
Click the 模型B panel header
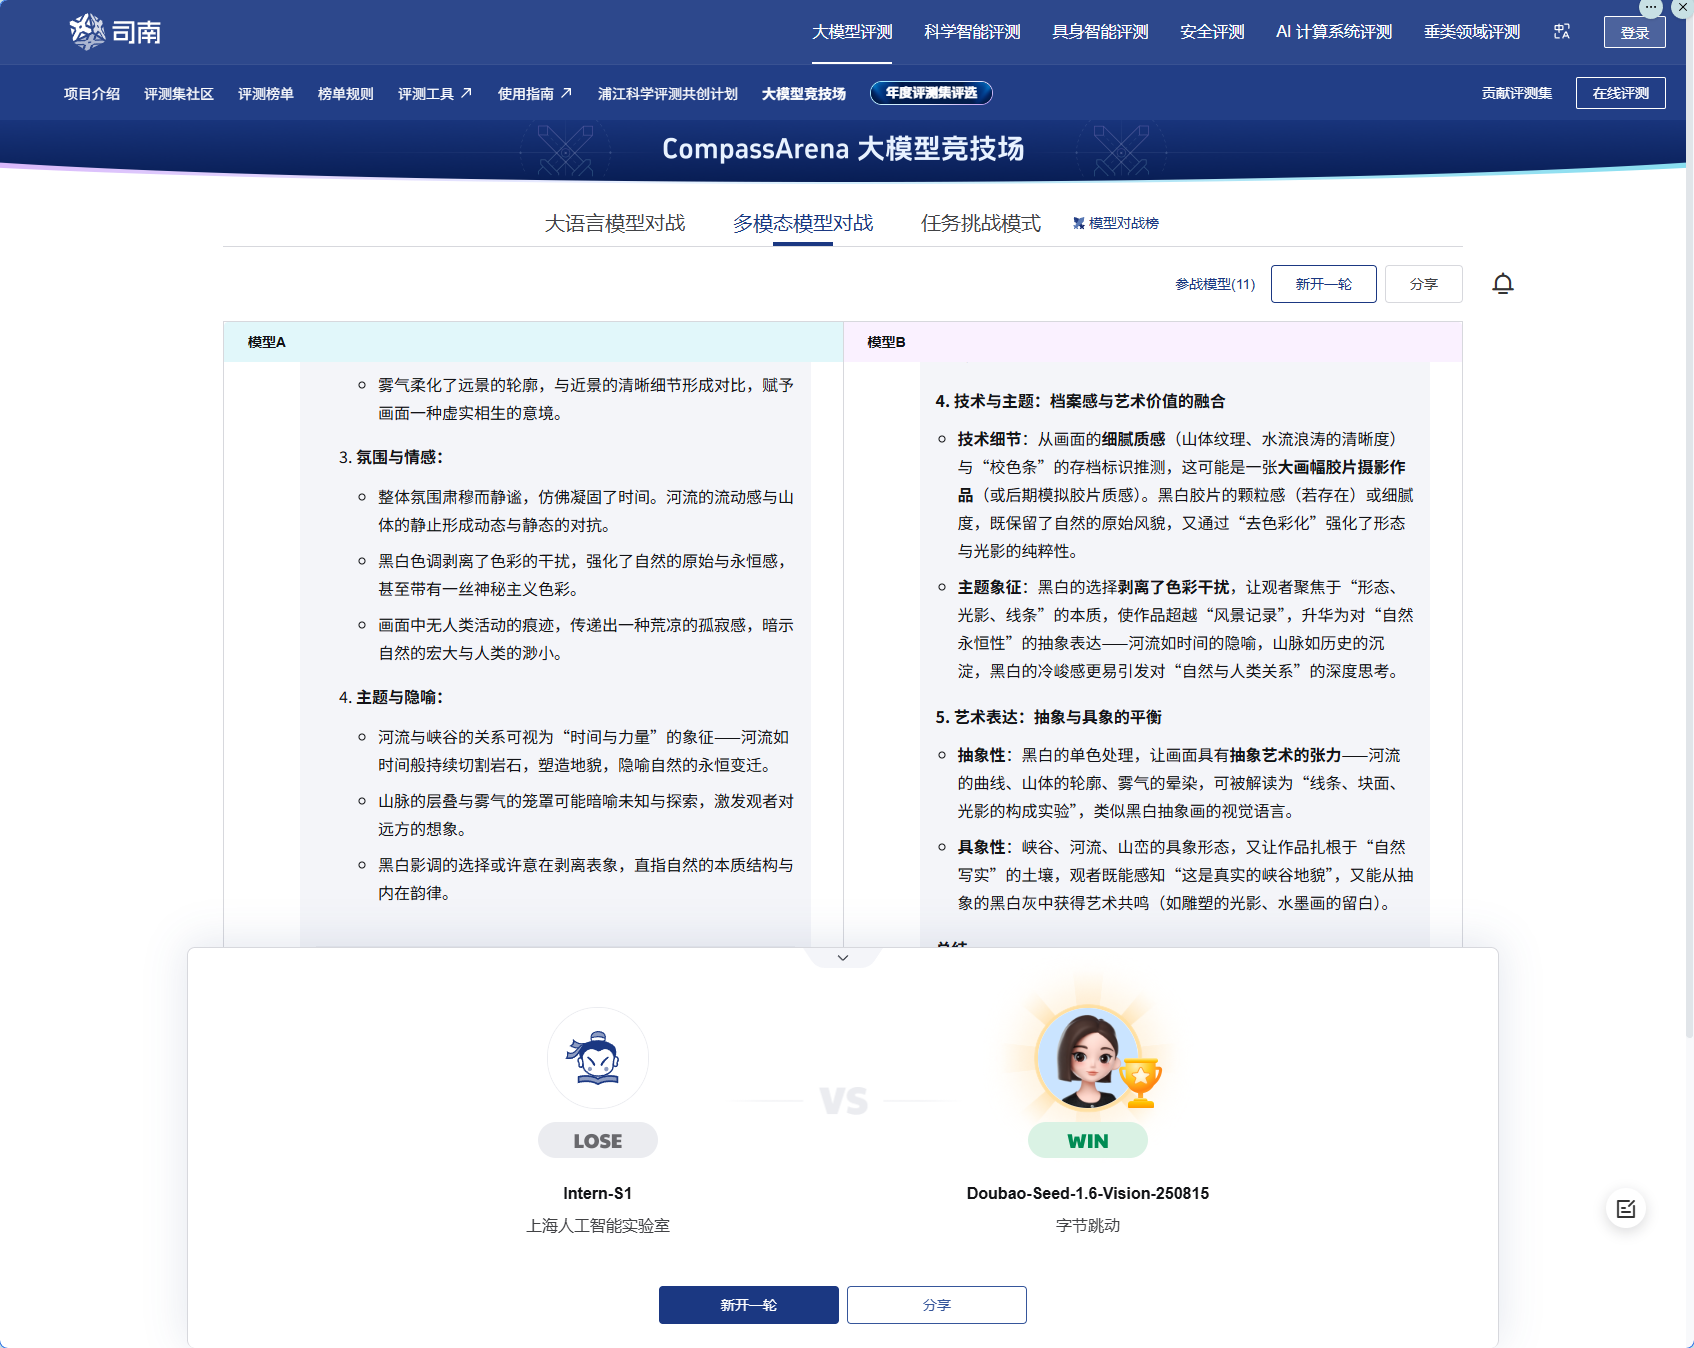(x=1153, y=342)
